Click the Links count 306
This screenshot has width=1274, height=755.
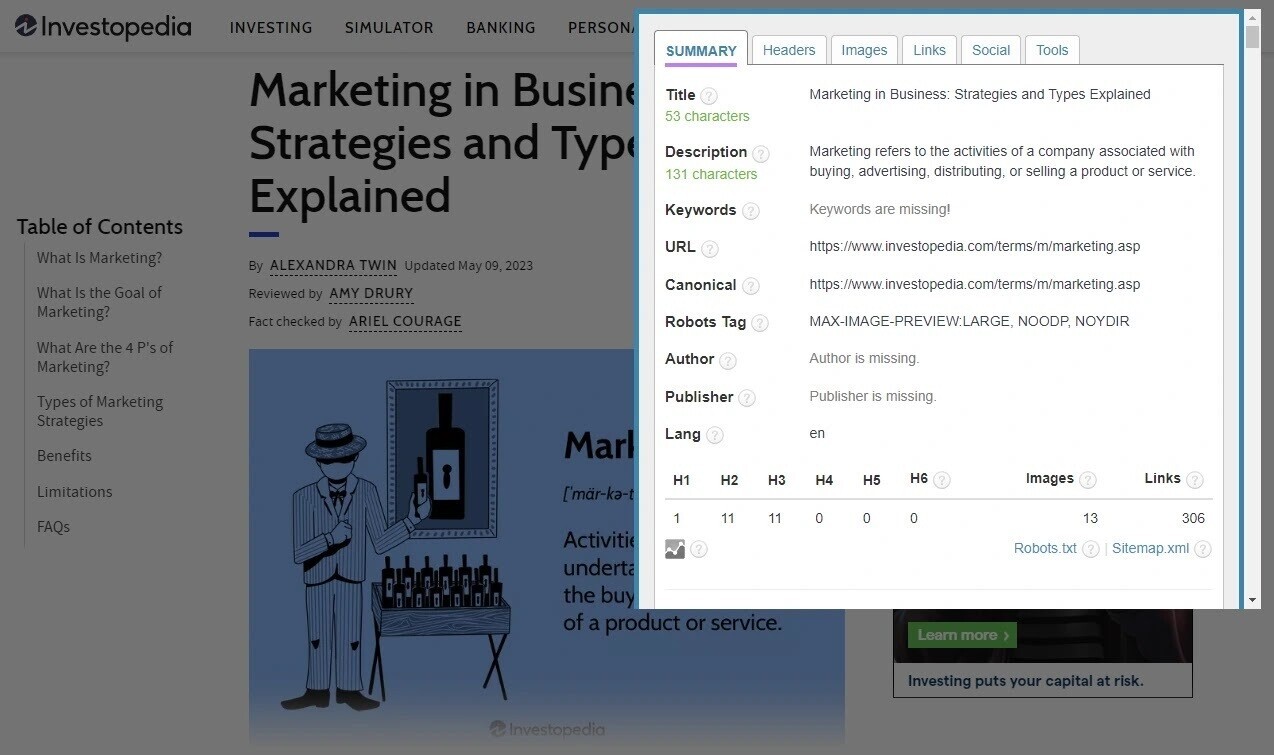1192,518
